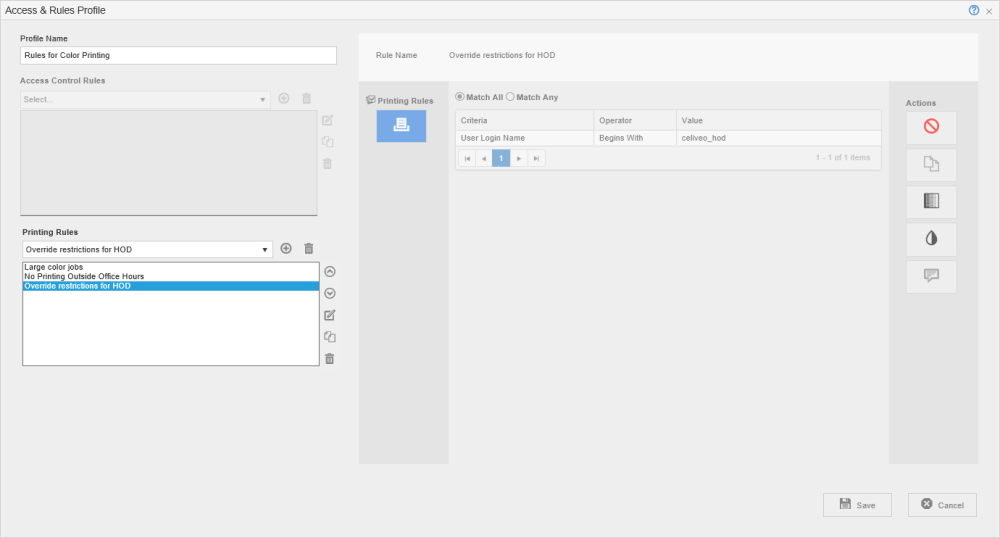
Task: Click page 1 in the pager
Action: [x=501, y=158]
